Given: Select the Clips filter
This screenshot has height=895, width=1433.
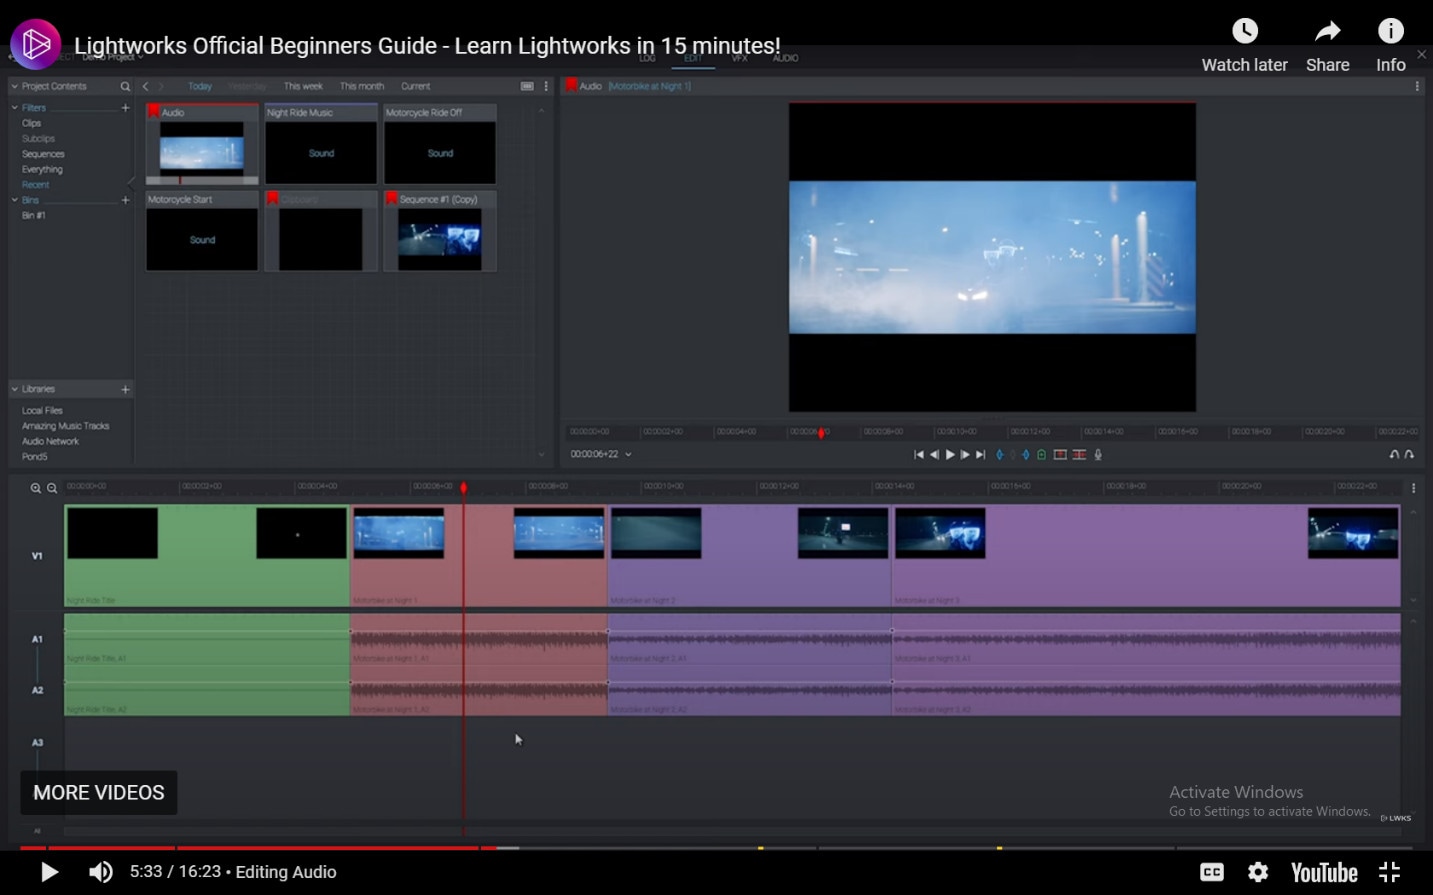Looking at the screenshot, I should 32,124.
